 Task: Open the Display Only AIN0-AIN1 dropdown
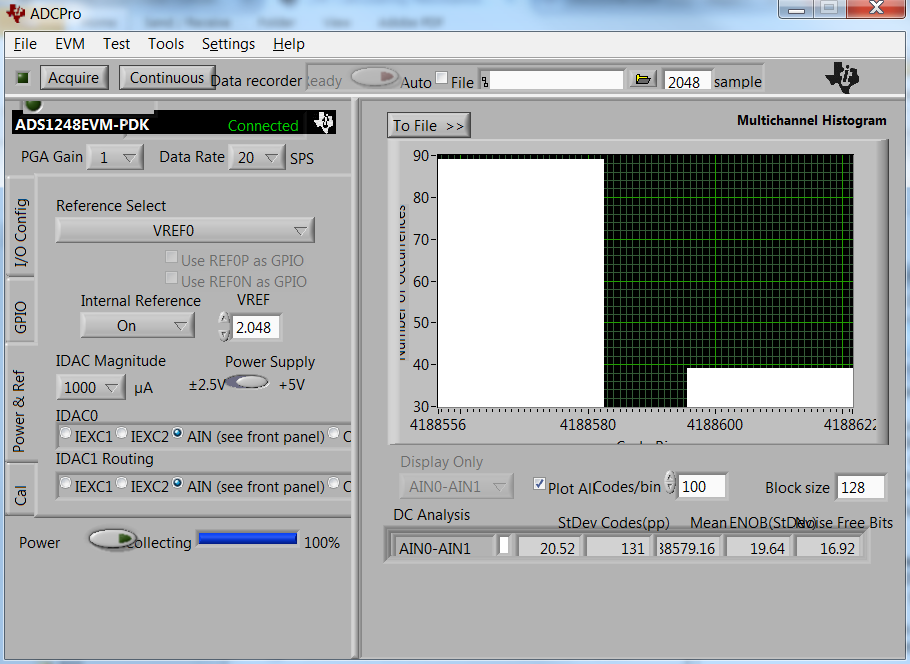[457, 486]
